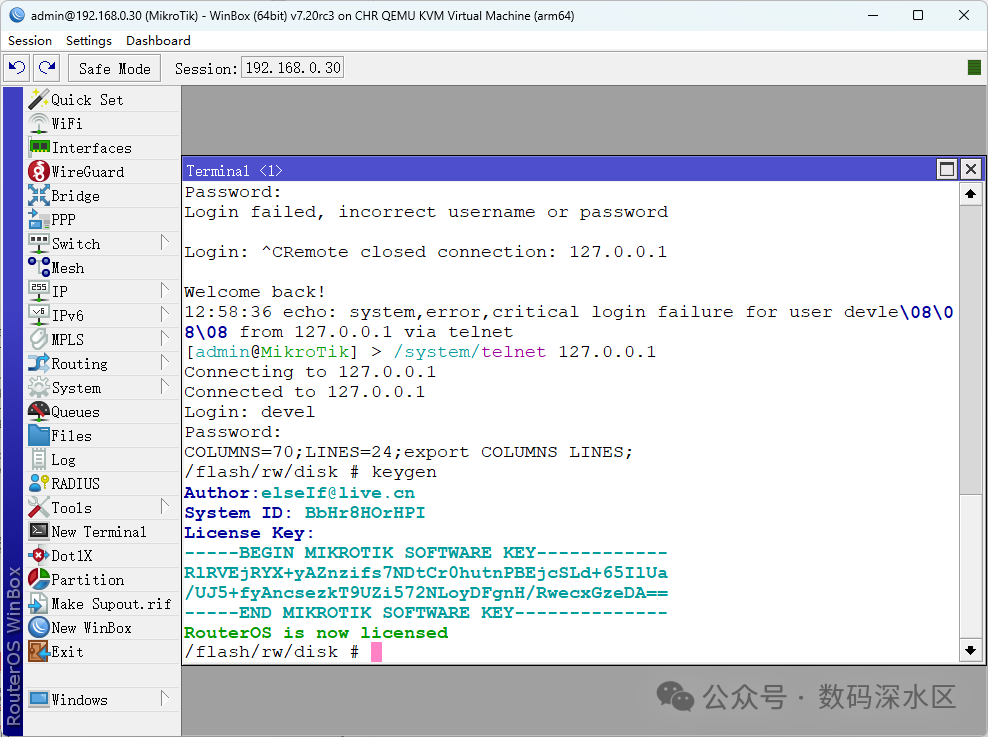Open Quick Set wand icon
The width and height of the screenshot is (988, 737).
(38, 100)
